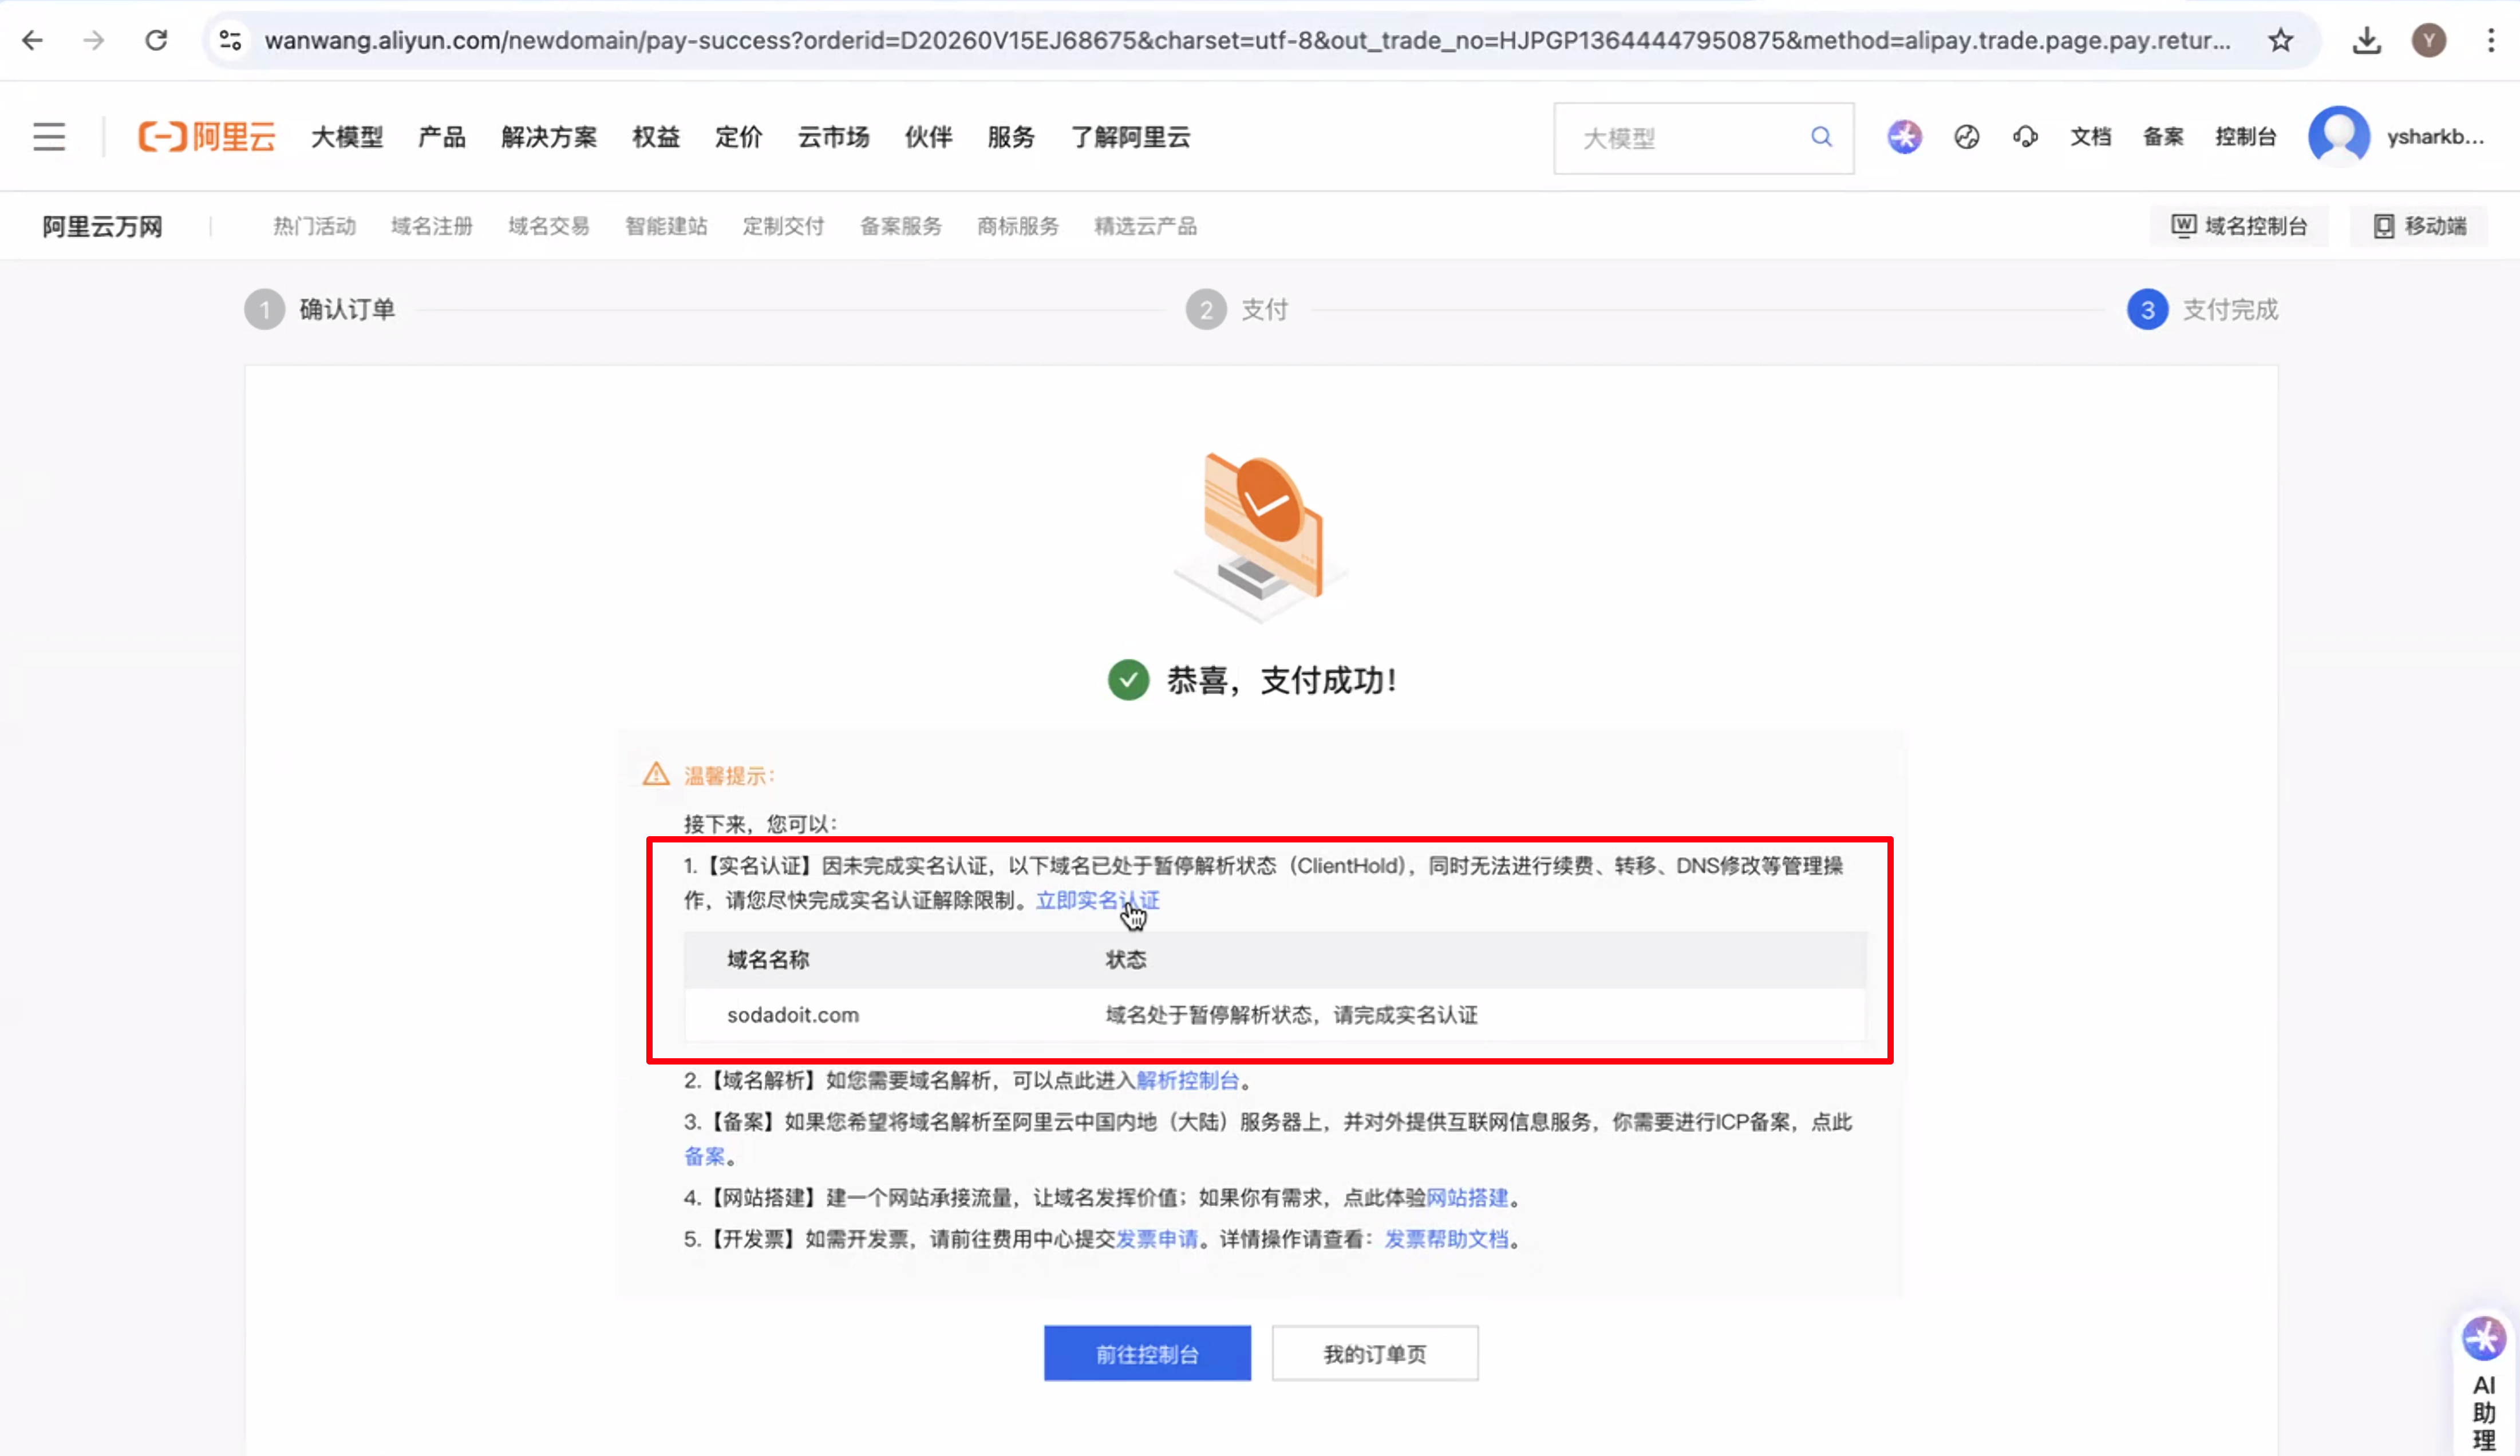The width and height of the screenshot is (2520, 1456).
Task: Bookmark this page with the star icon
Action: point(2281,40)
